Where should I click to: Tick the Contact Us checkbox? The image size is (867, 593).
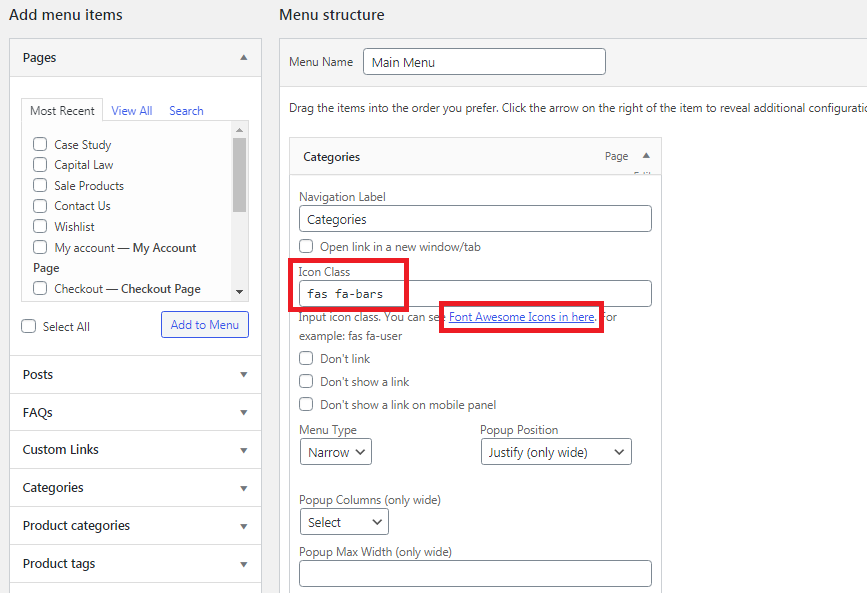(40, 206)
